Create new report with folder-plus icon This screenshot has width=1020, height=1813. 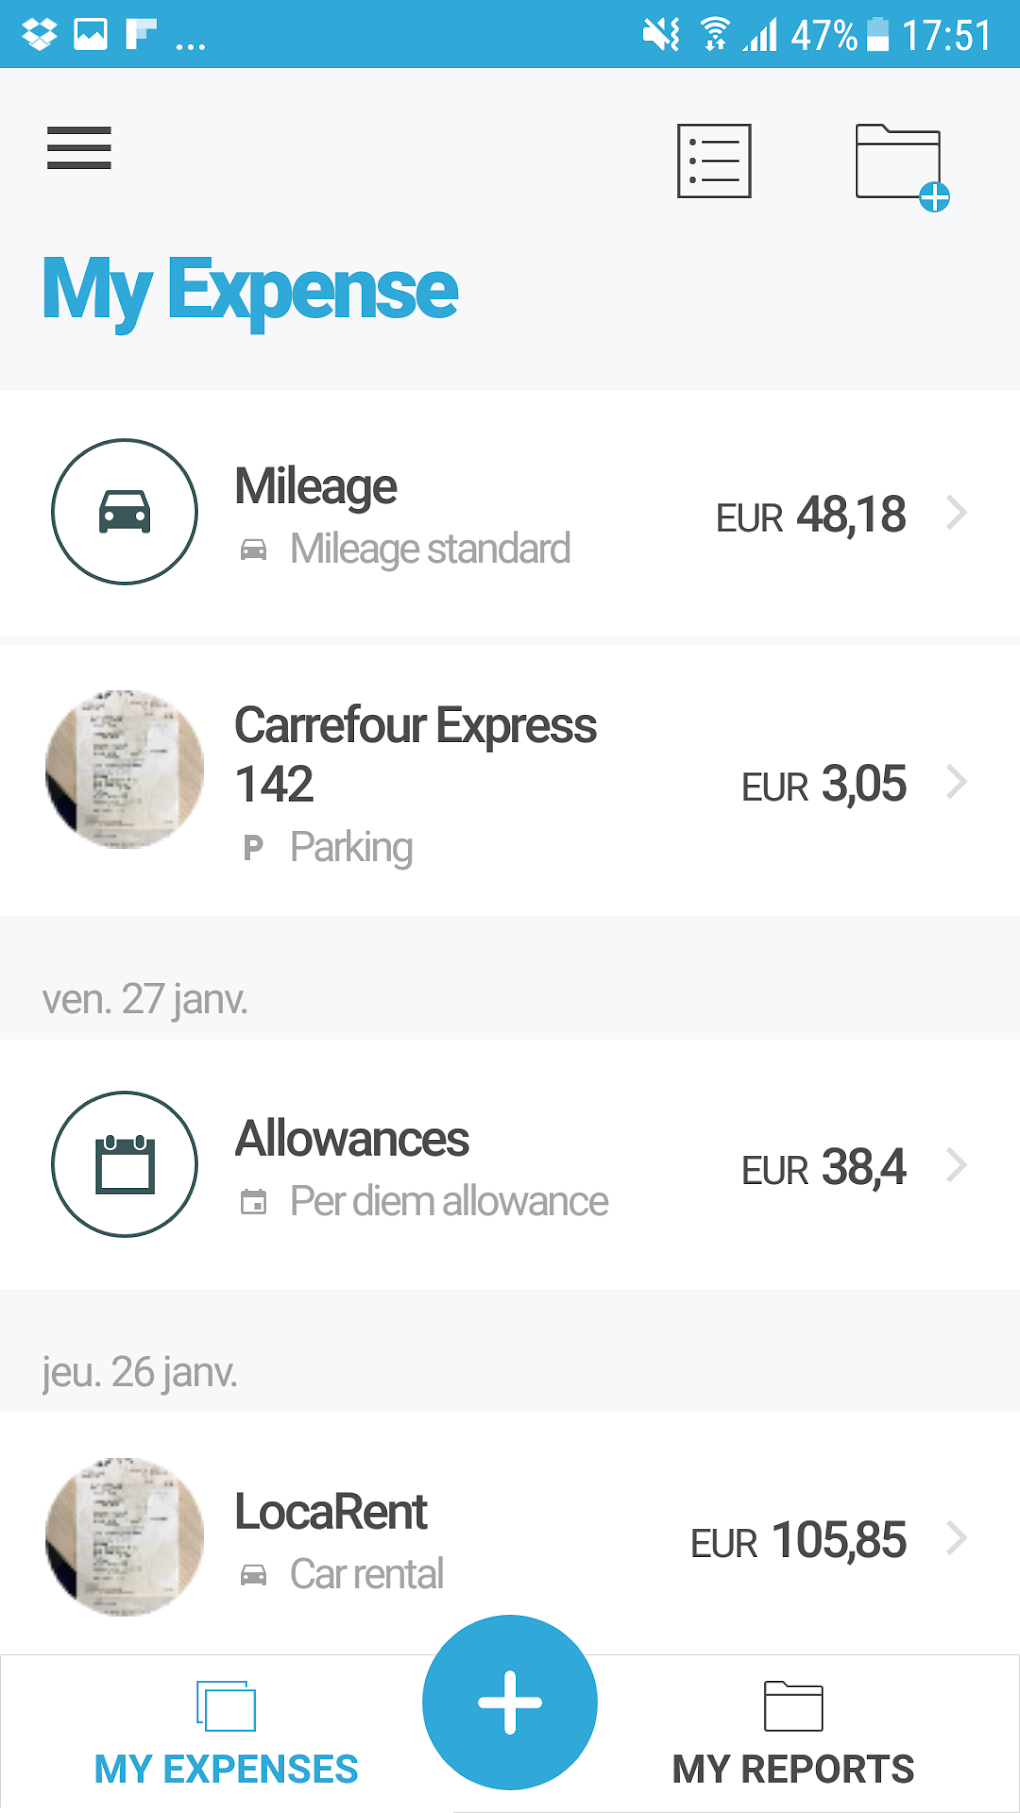pyautogui.click(x=900, y=165)
